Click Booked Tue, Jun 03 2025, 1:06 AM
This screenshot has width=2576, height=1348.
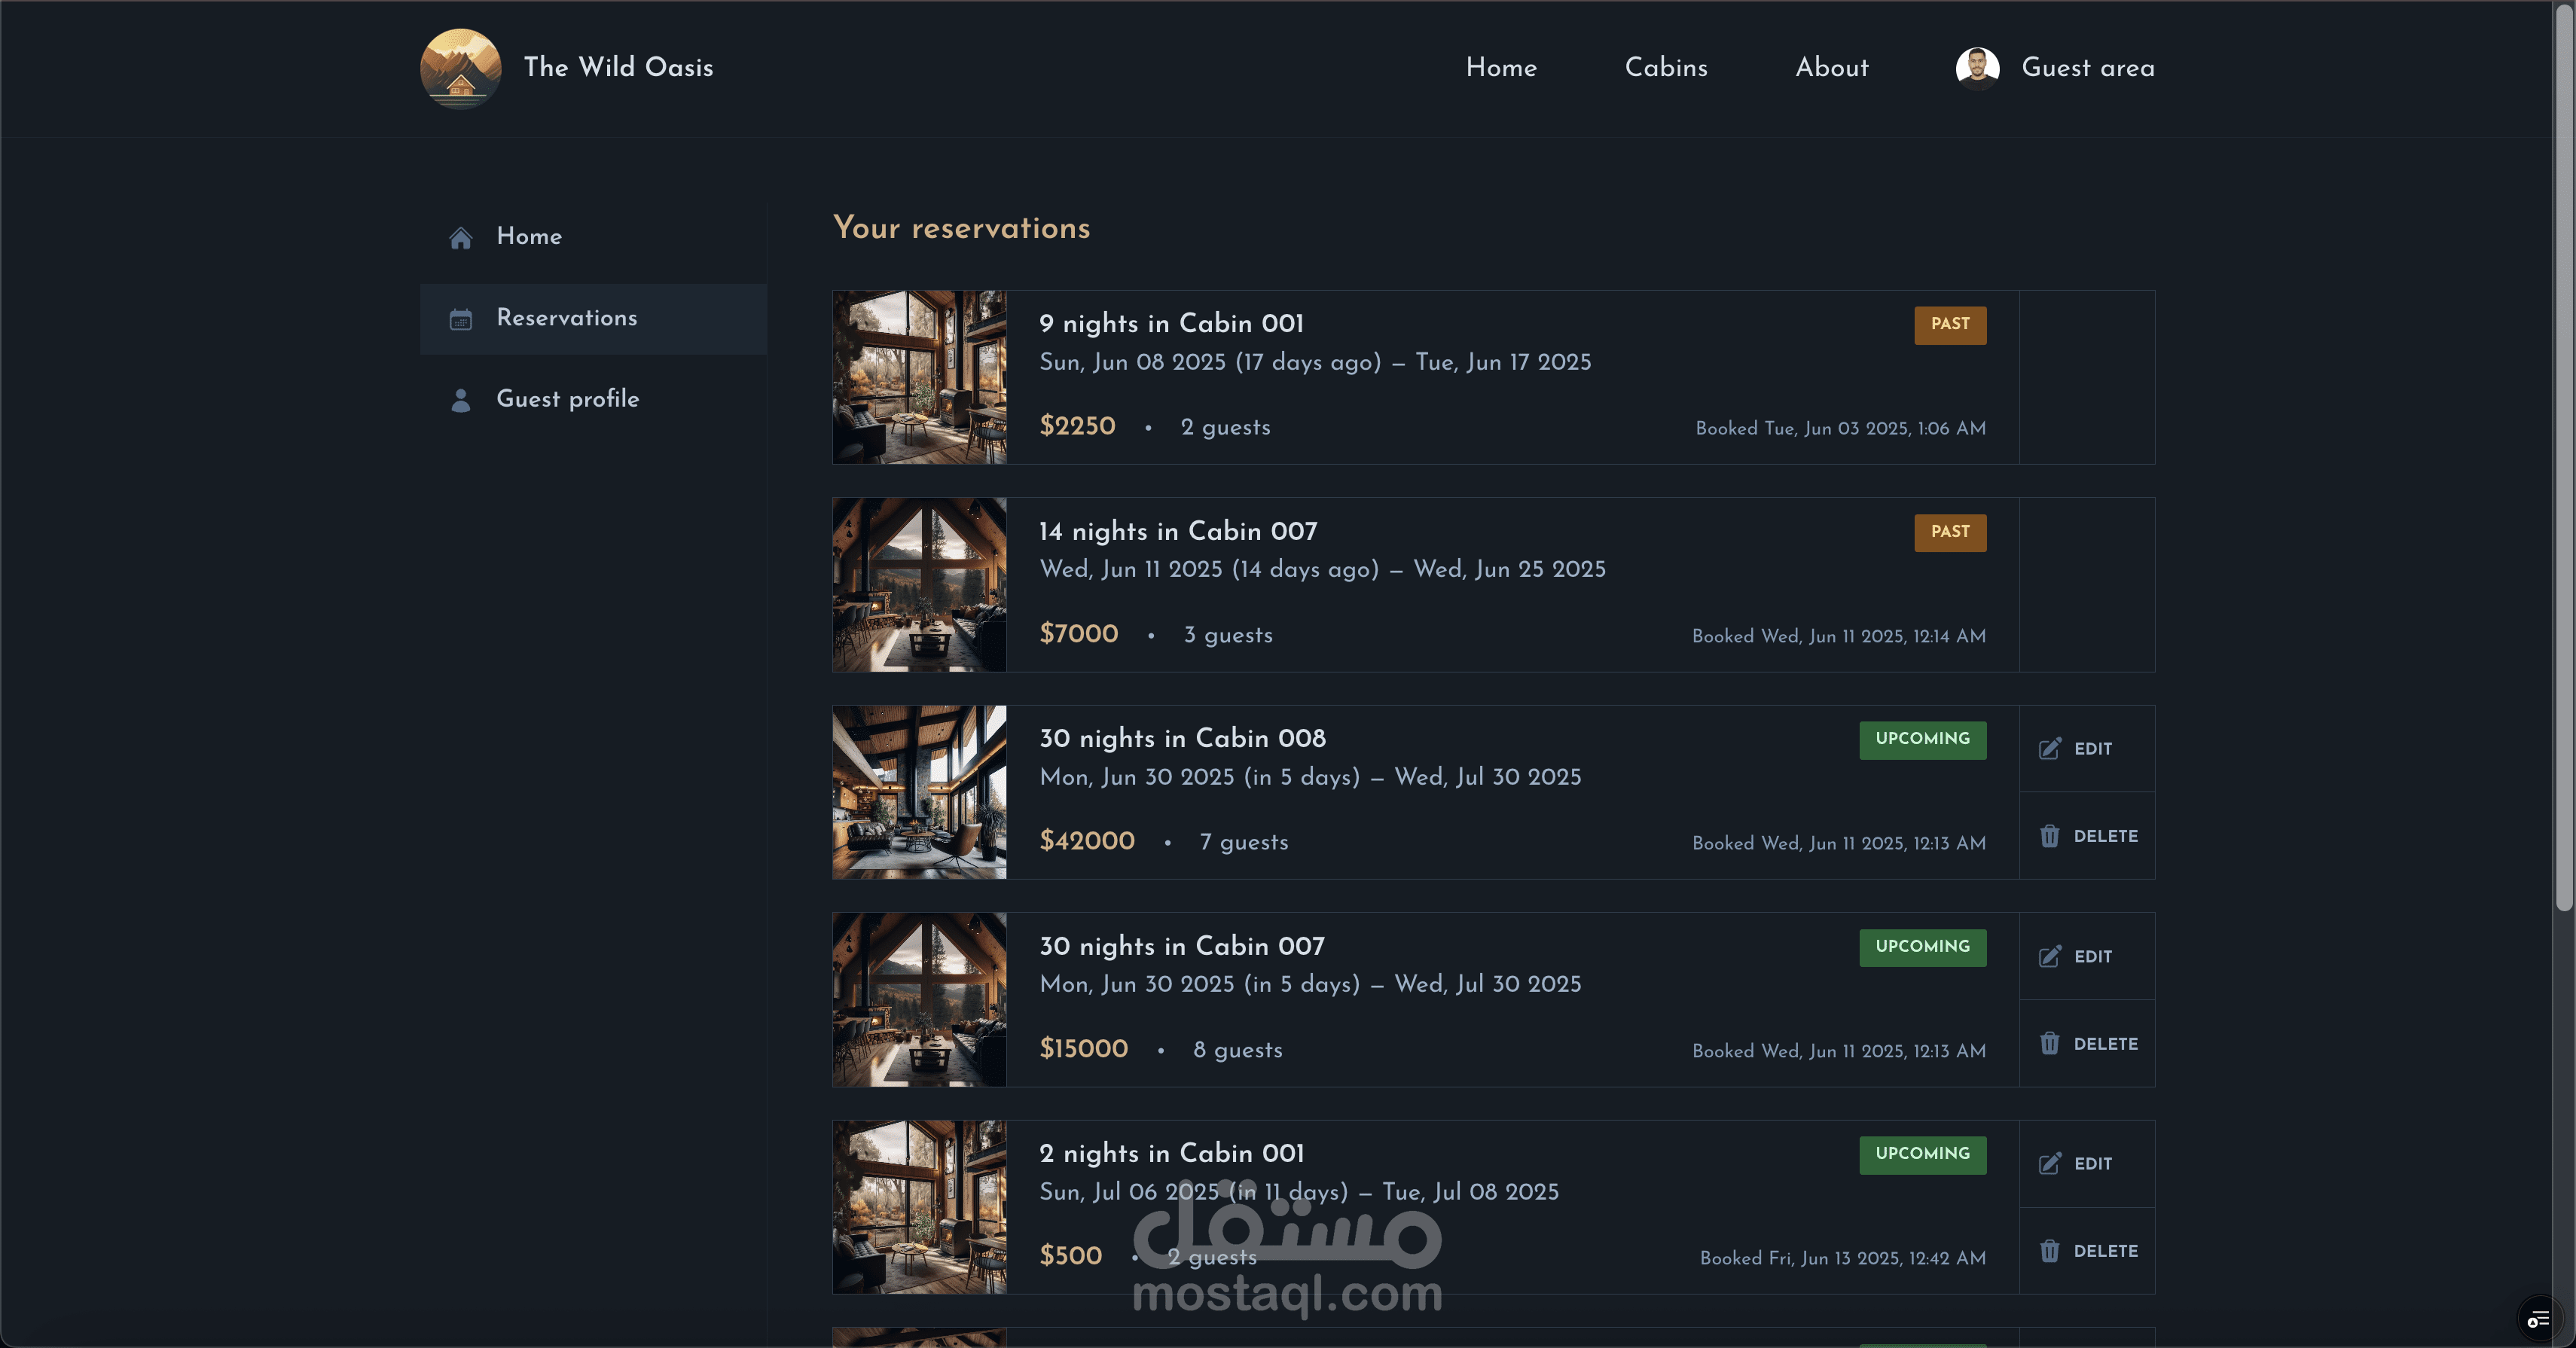pyautogui.click(x=1840, y=428)
